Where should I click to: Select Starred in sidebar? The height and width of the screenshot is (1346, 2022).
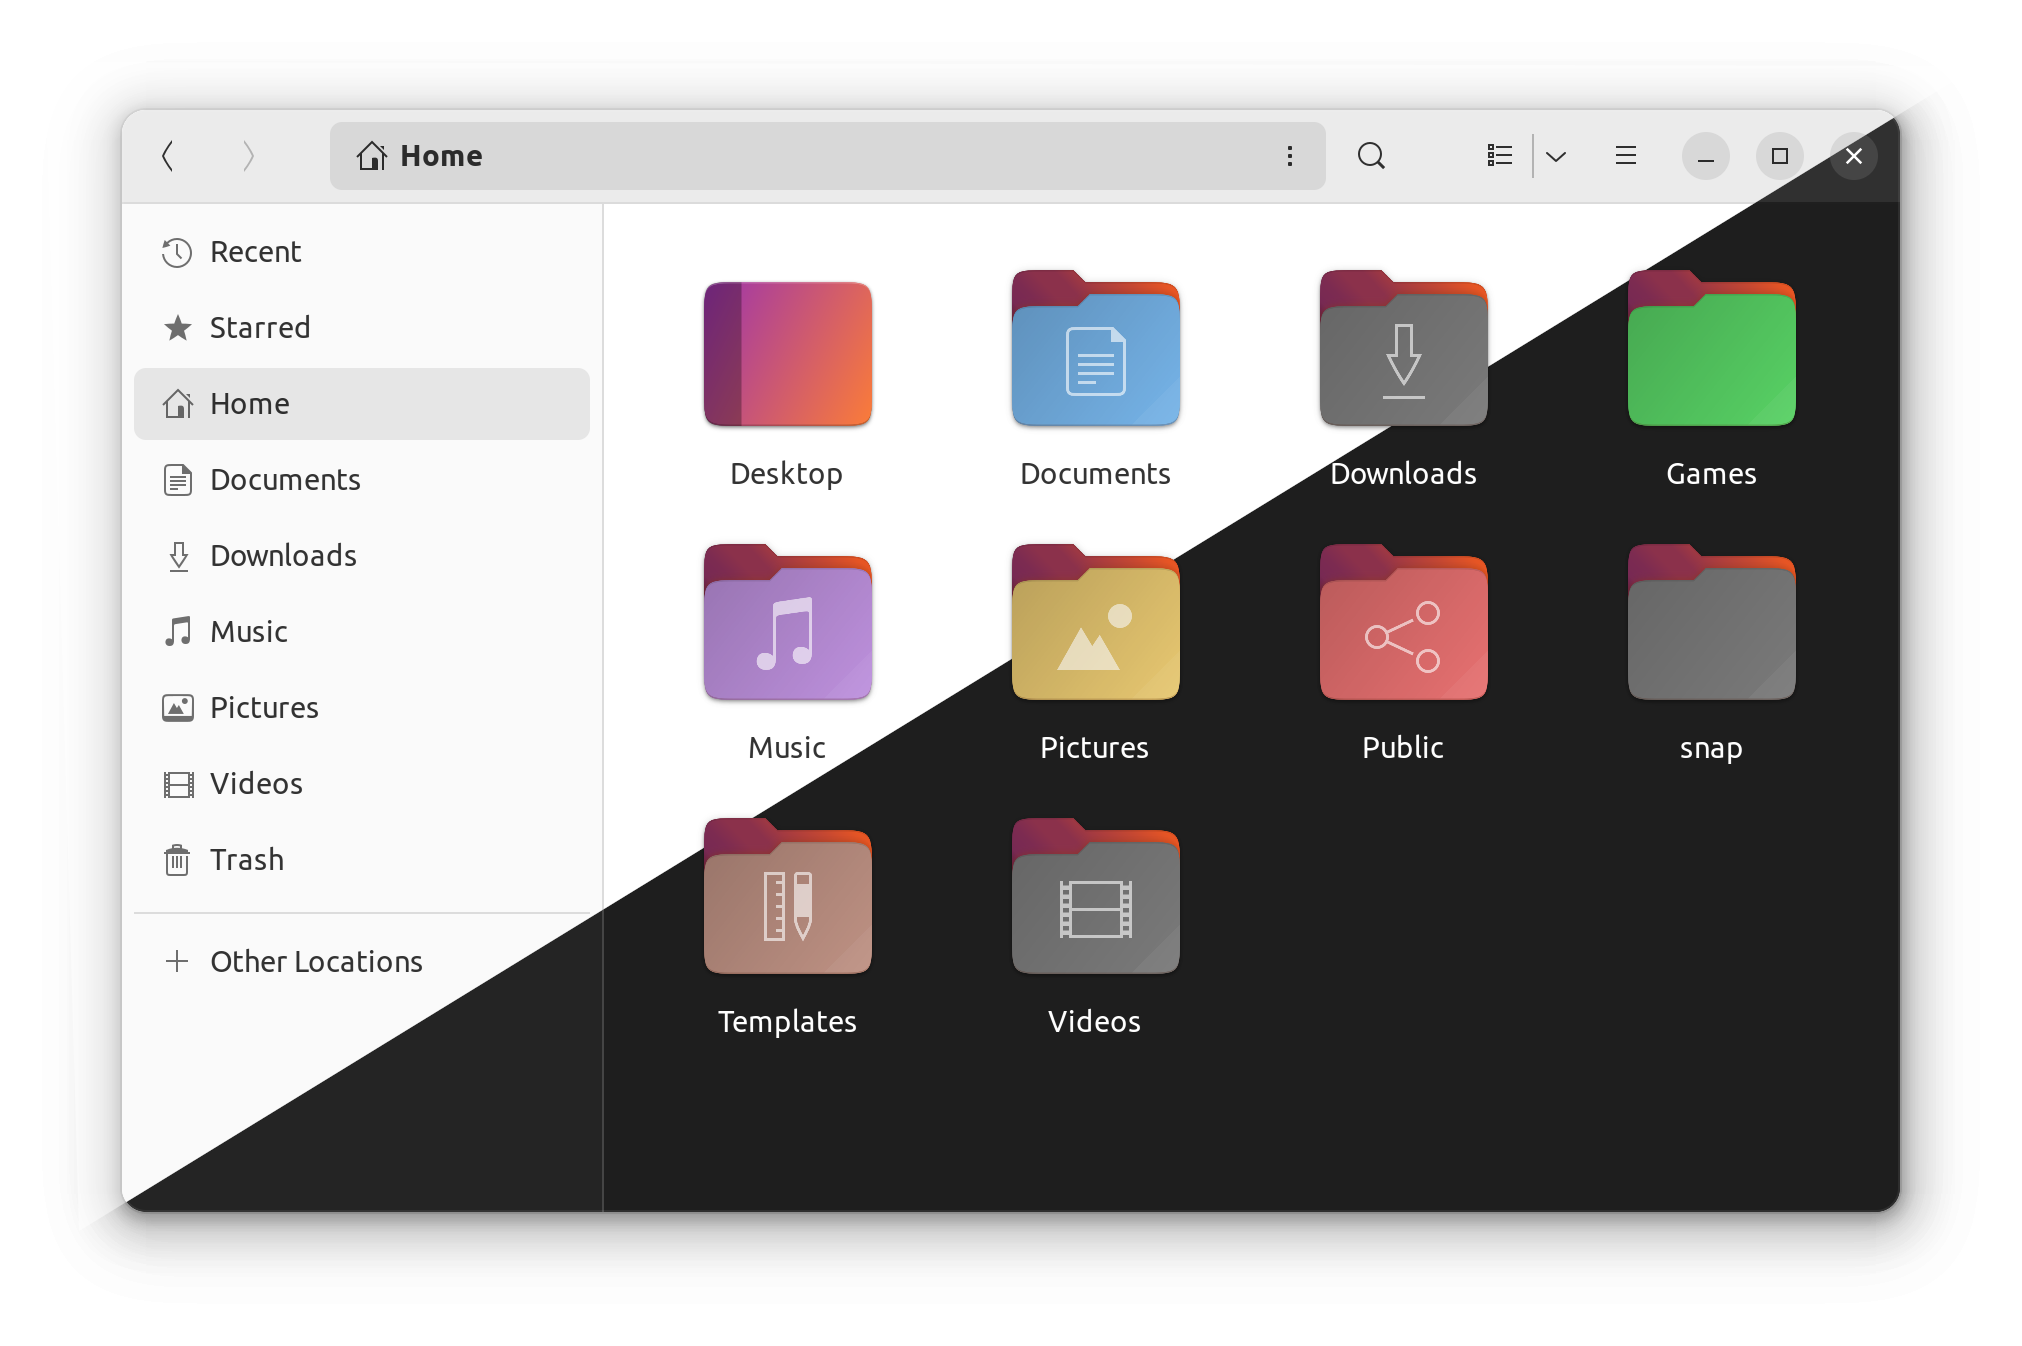tap(260, 327)
